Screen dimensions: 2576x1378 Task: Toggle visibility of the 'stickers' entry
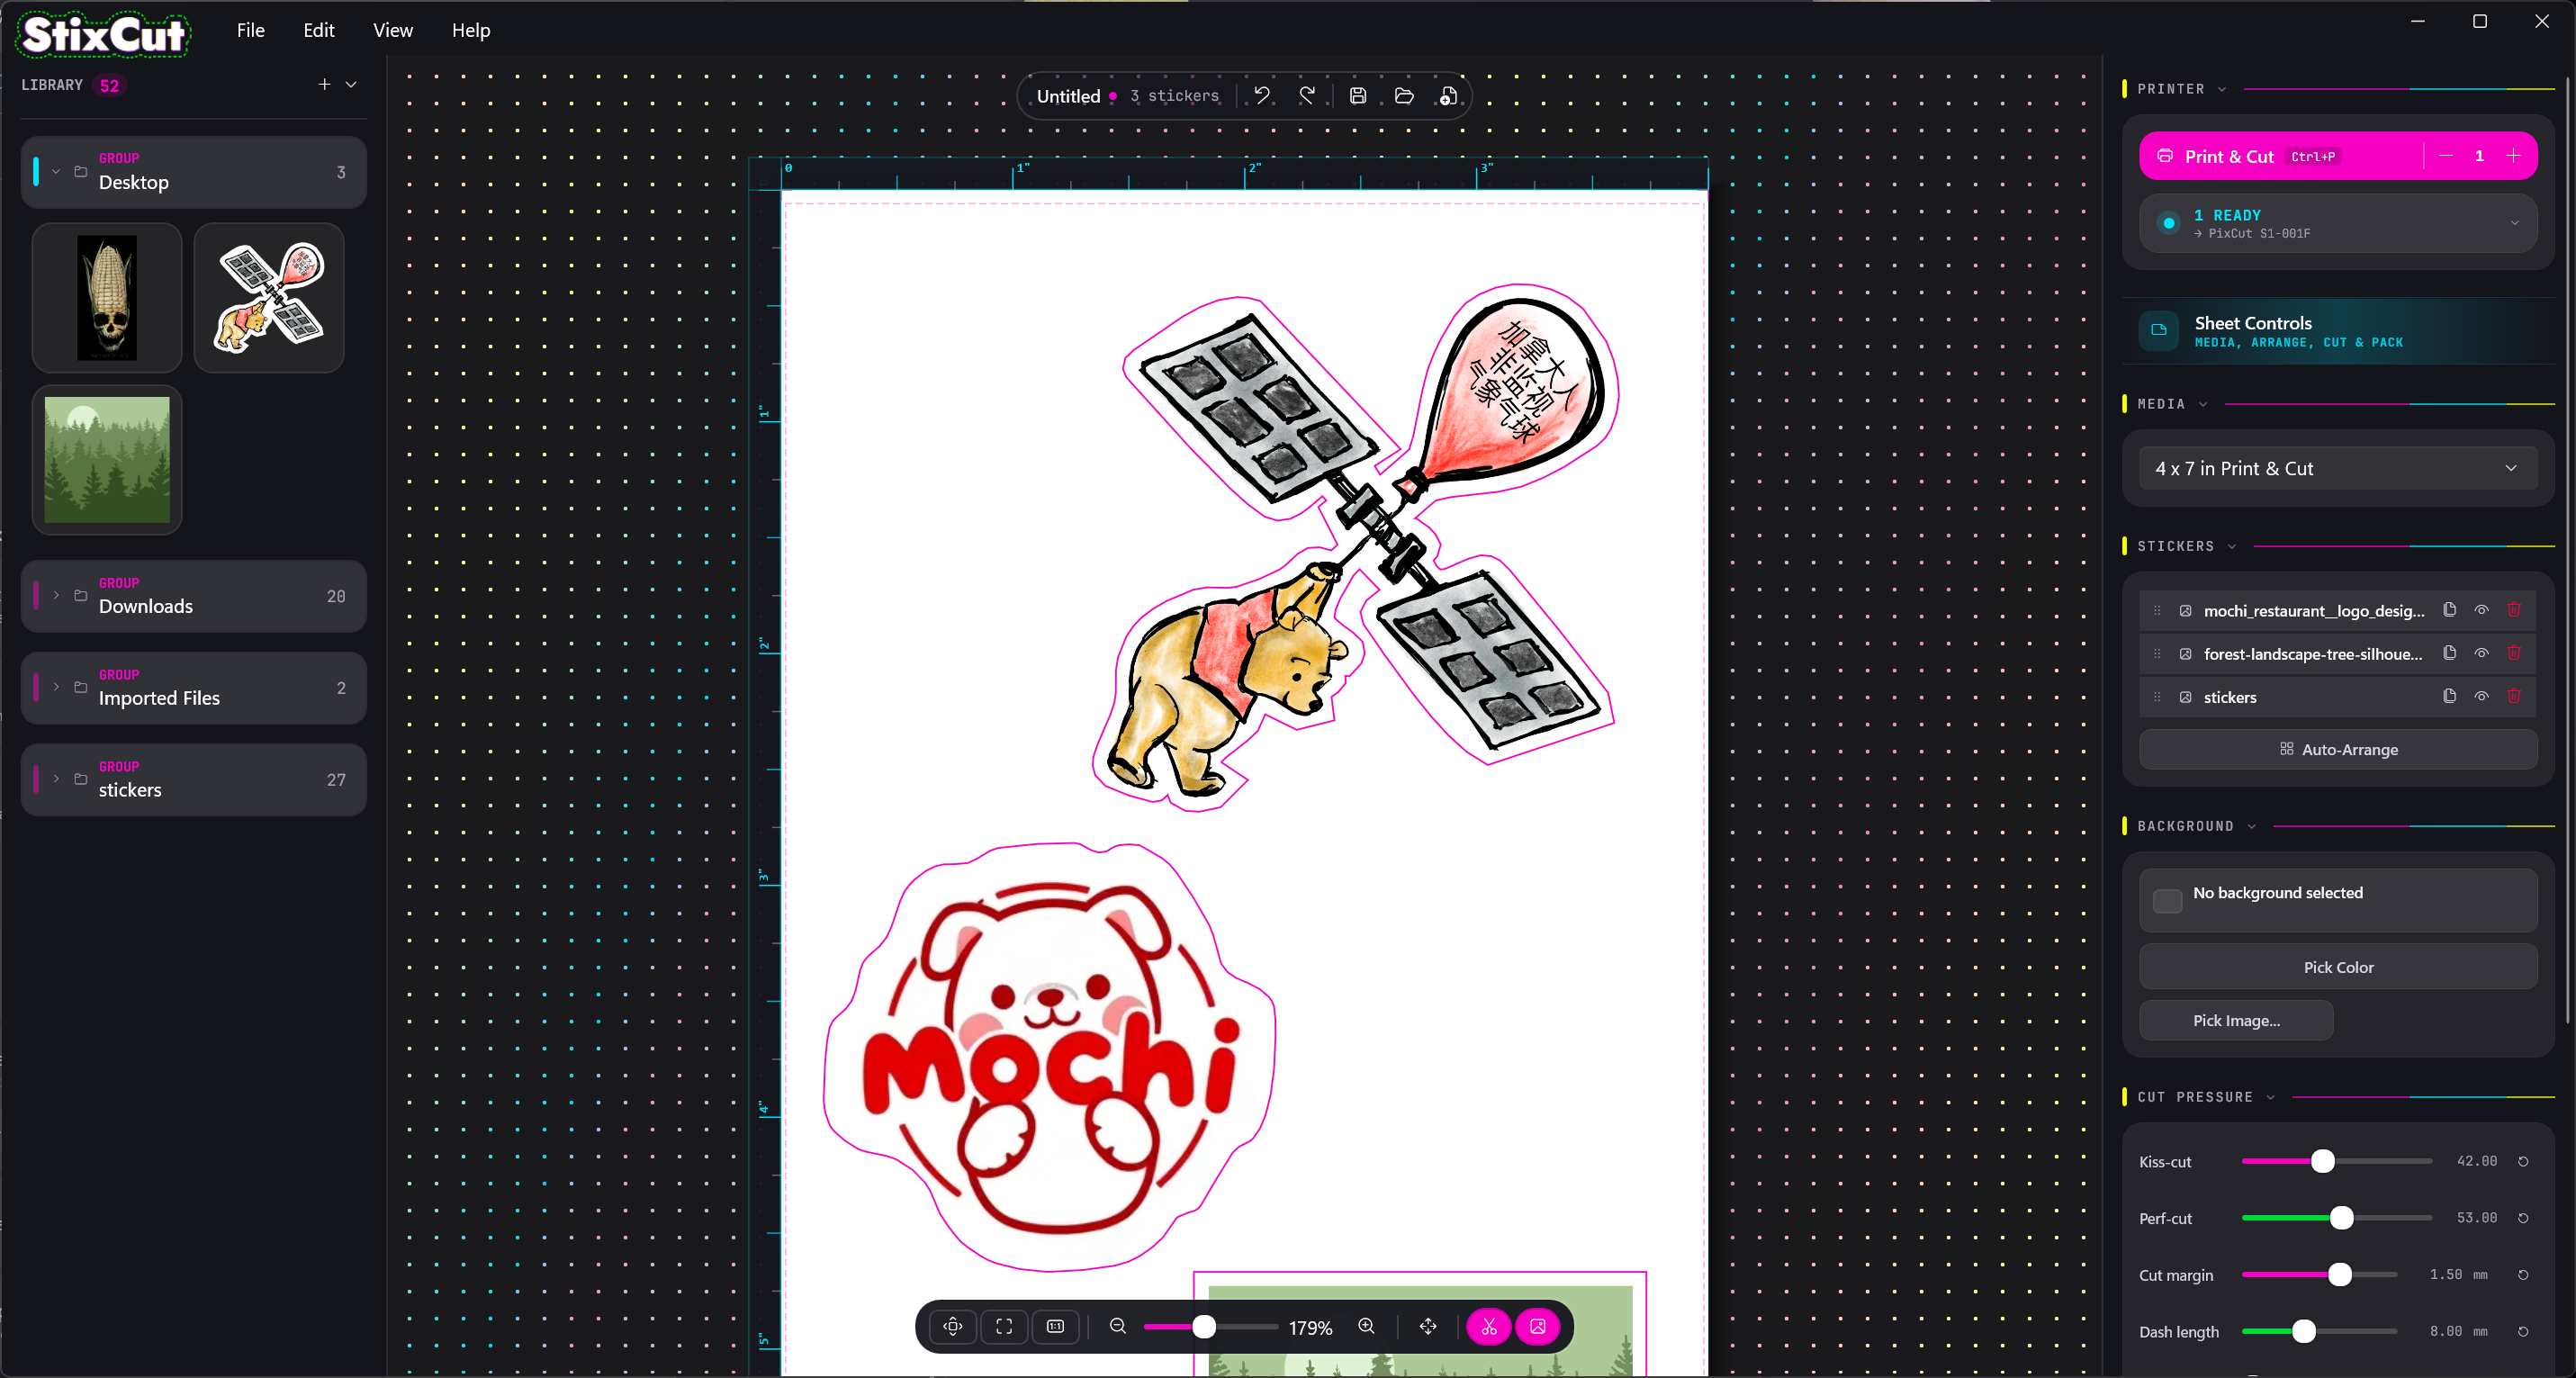point(2481,696)
